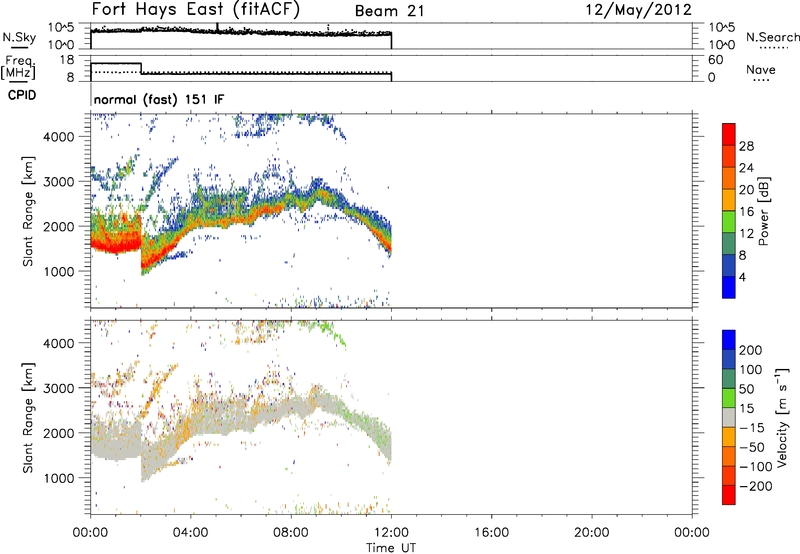Click the 'CPID' label

click(x=22, y=95)
